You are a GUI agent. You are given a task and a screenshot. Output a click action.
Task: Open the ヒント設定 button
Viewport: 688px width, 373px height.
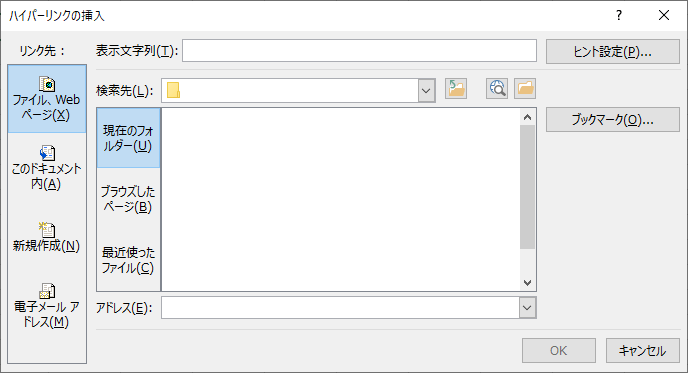613,52
